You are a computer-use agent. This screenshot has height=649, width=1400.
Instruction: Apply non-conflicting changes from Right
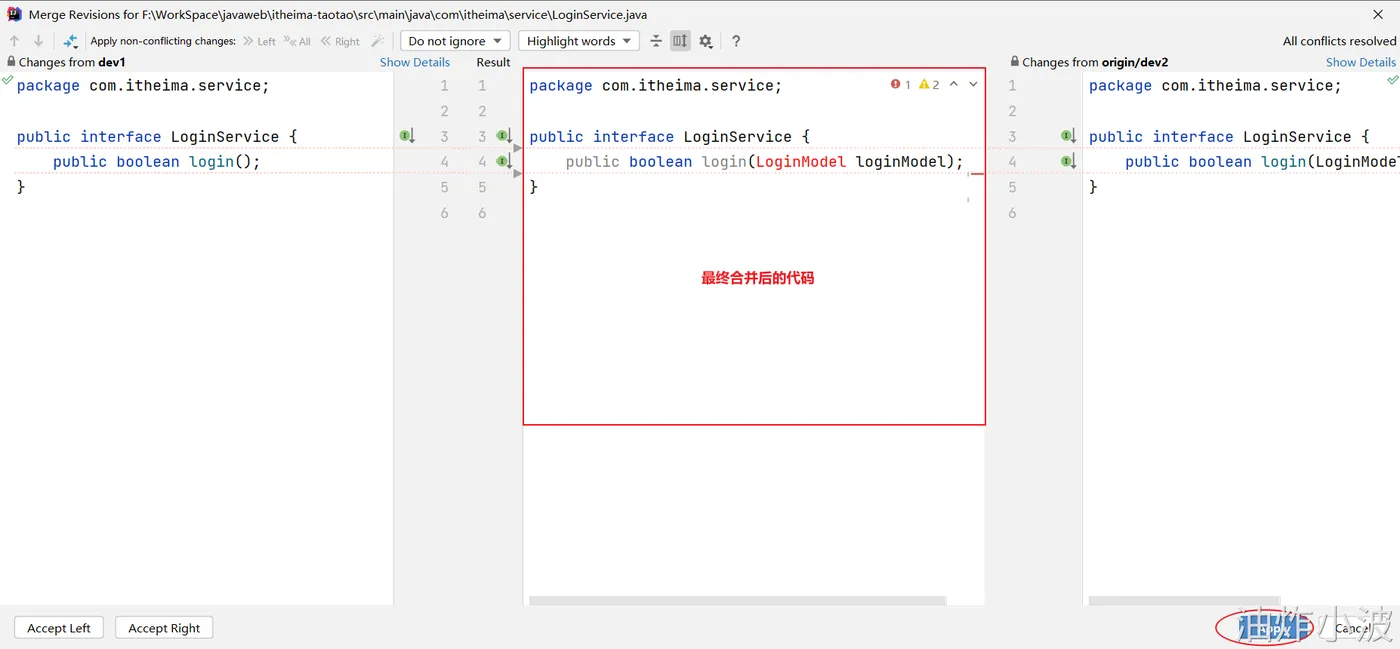click(340, 41)
